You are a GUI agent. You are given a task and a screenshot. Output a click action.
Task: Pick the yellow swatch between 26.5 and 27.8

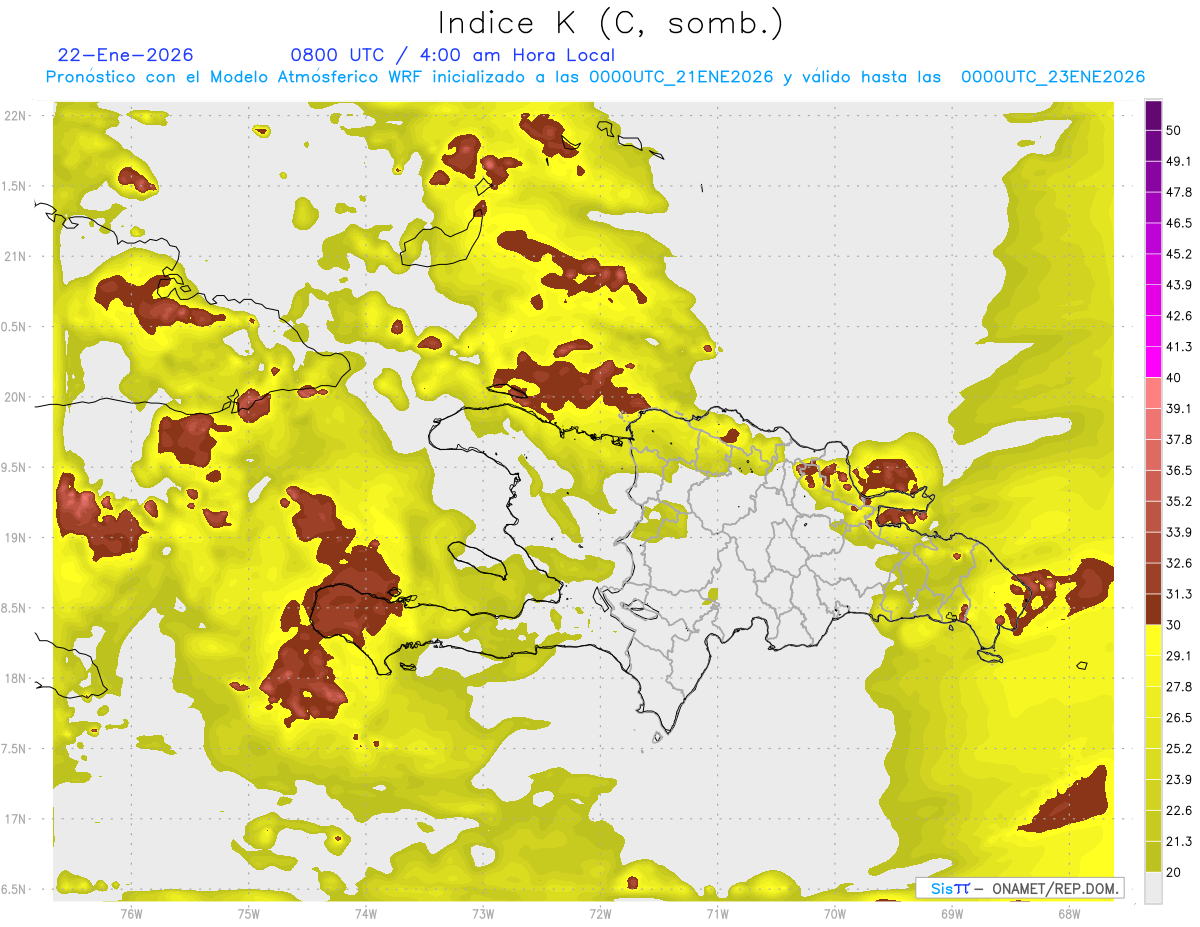1154,703
